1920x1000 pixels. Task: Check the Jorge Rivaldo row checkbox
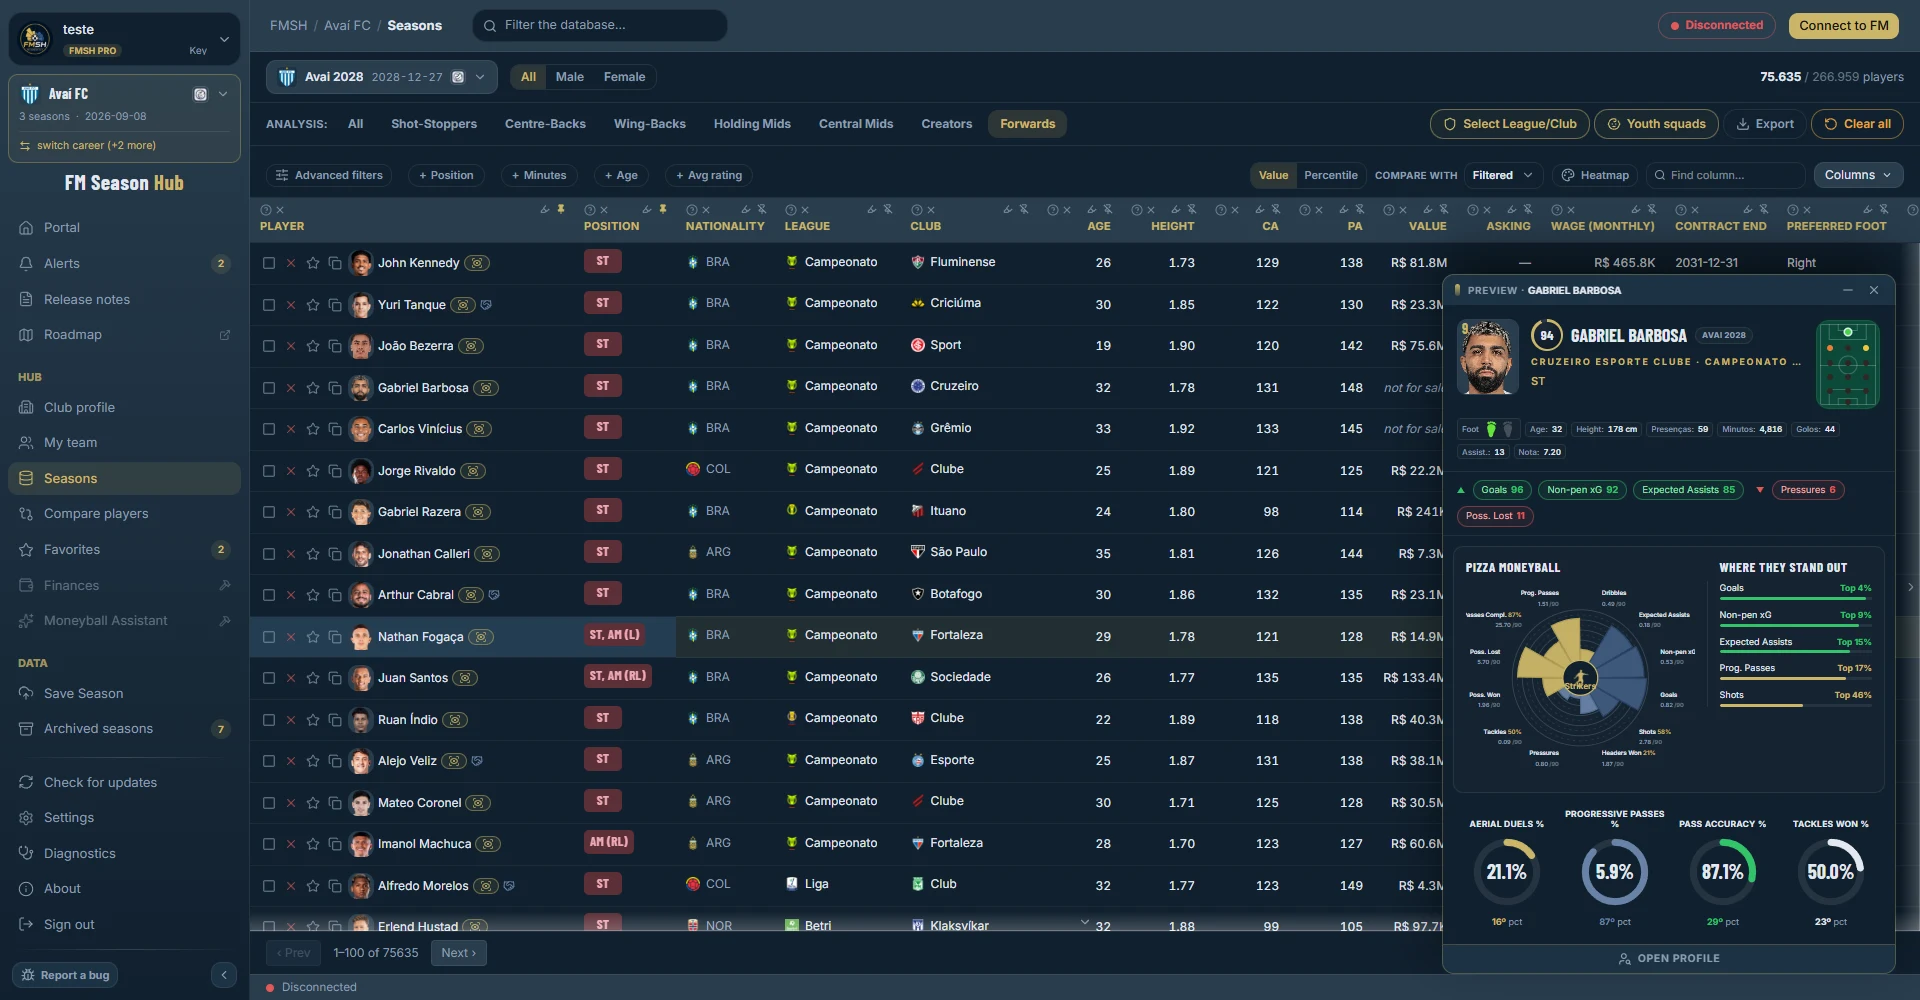[x=269, y=471]
